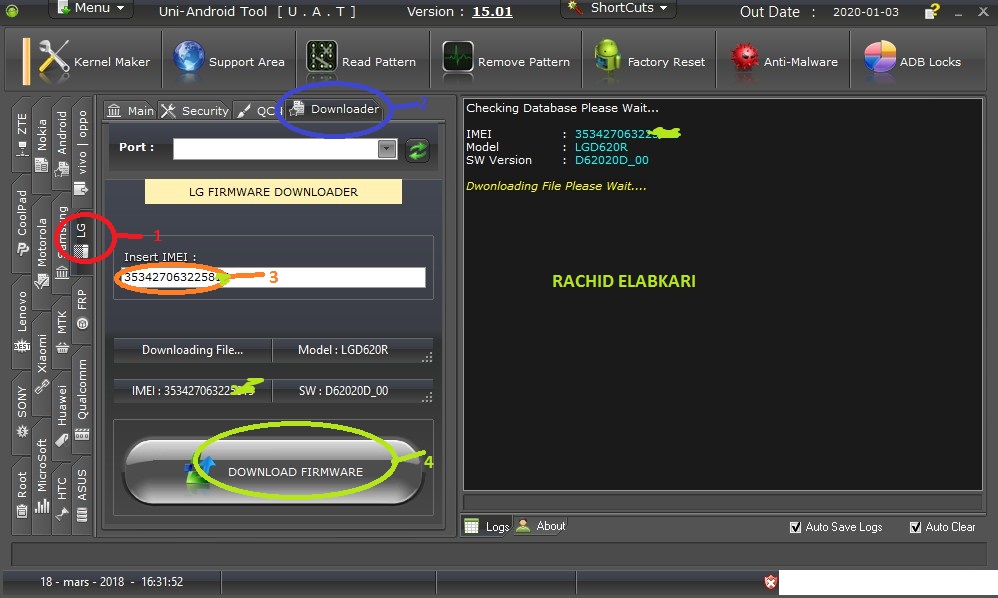Expand the ShortCuts dropdown
Image resolution: width=998 pixels, height=598 pixels.
click(619, 8)
